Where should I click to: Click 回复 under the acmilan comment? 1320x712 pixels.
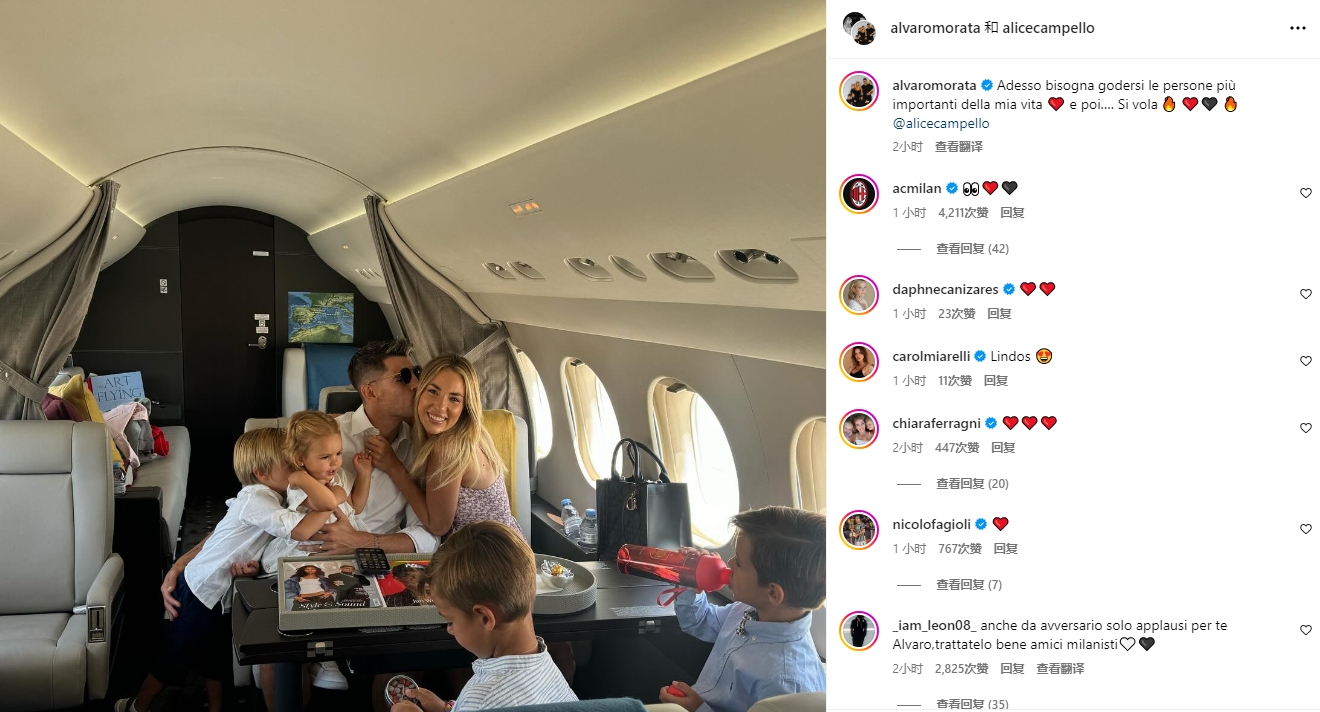(1012, 213)
